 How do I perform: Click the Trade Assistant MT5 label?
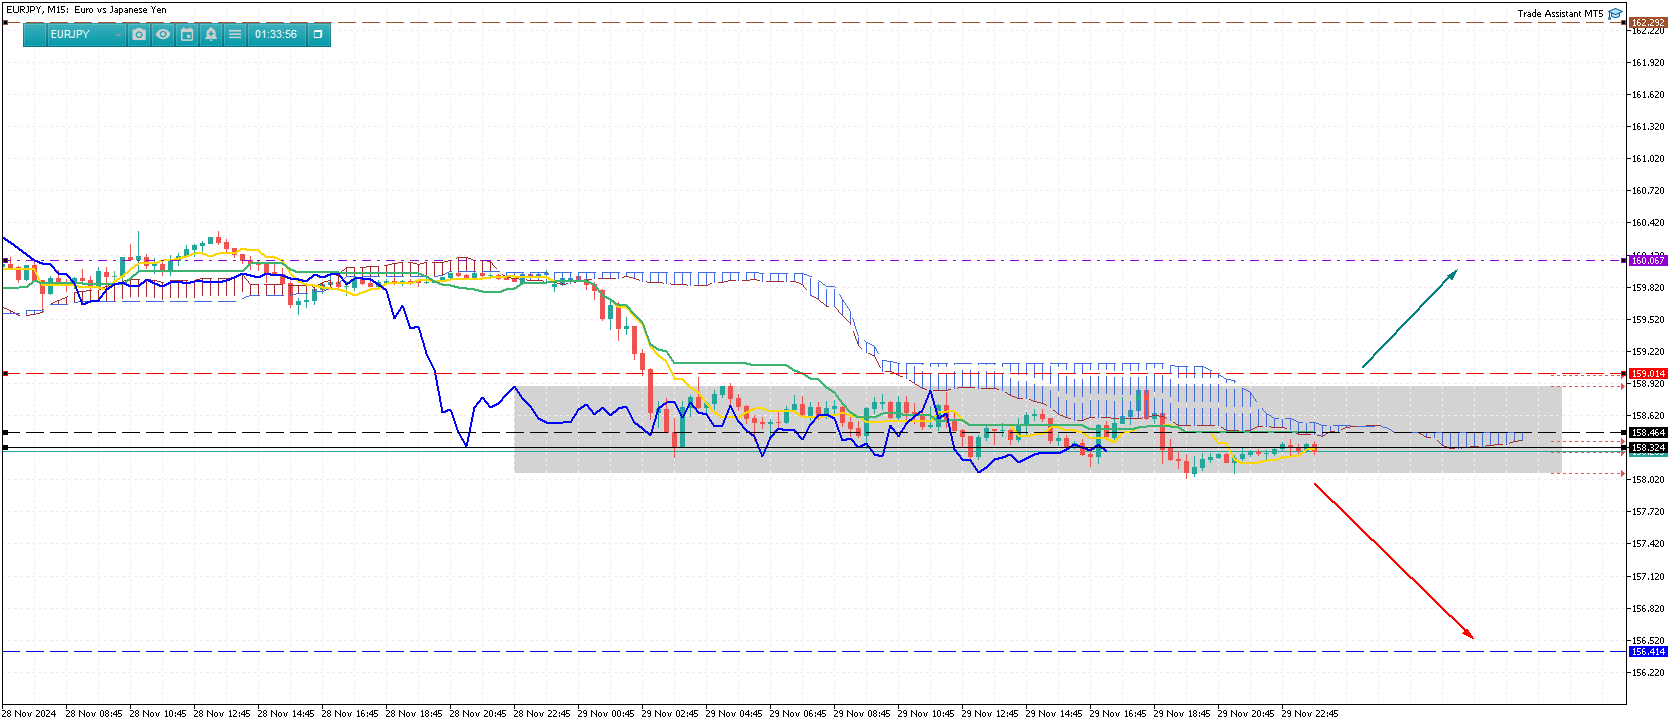coord(1559,14)
